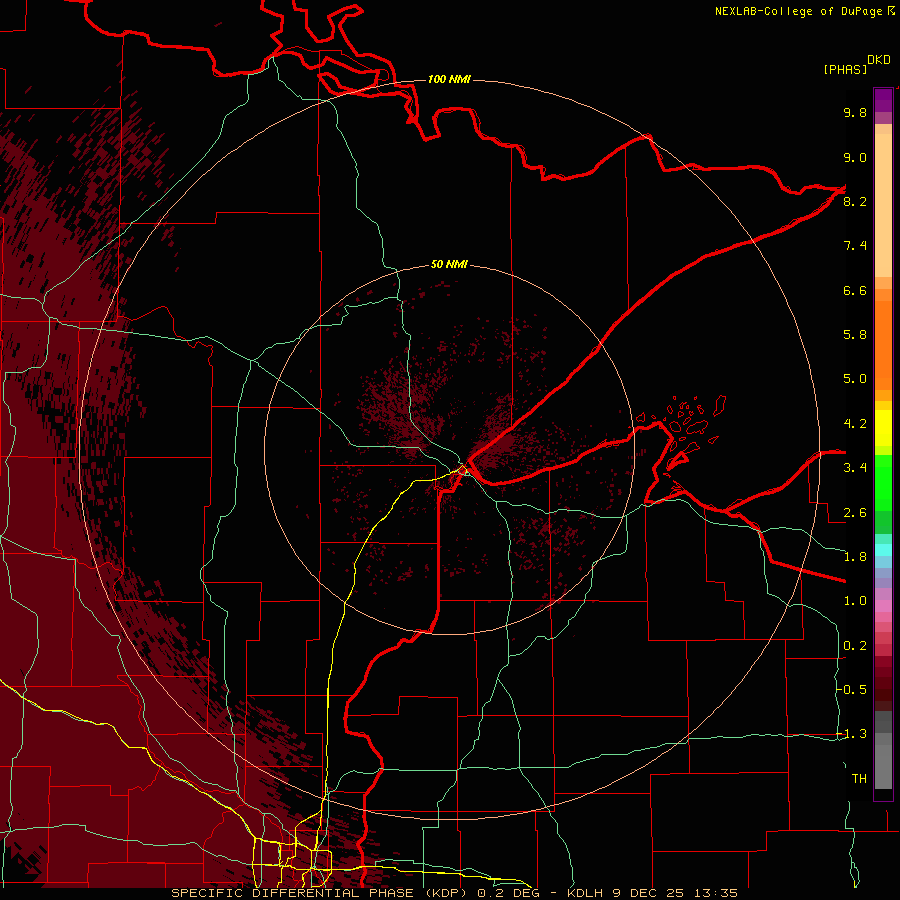The height and width of the screenshot is (900, 900).
Task: Click the 5.0 scale value
Action: point(855,379)
